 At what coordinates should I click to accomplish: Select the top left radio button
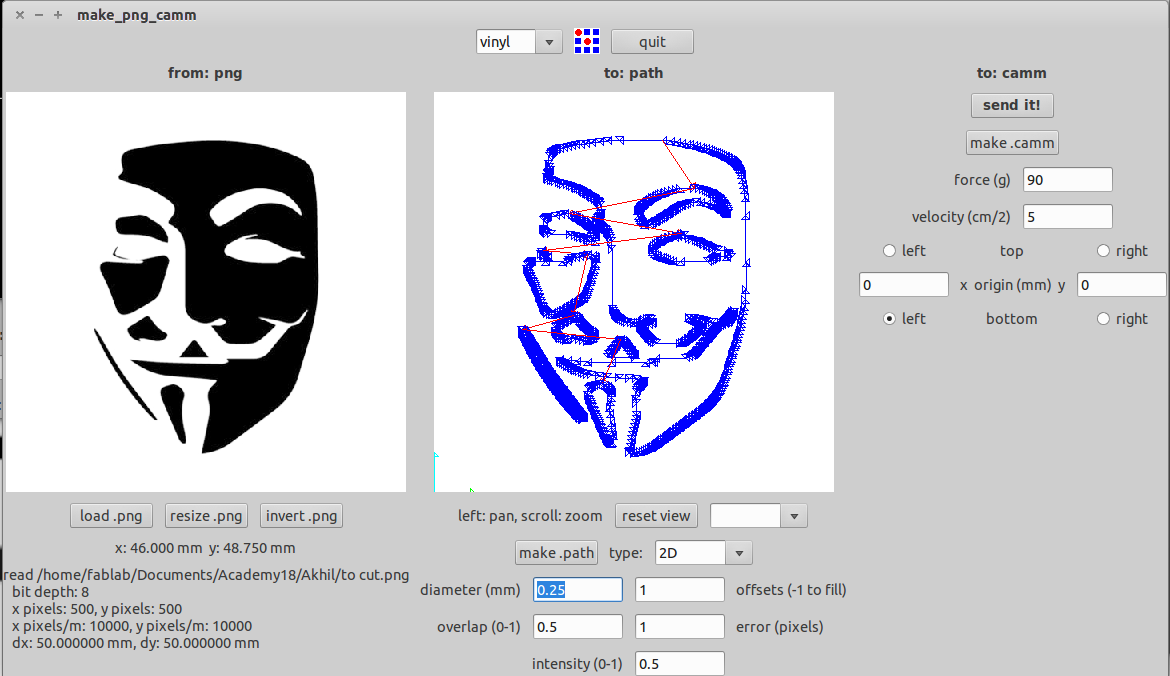[889, 251]
